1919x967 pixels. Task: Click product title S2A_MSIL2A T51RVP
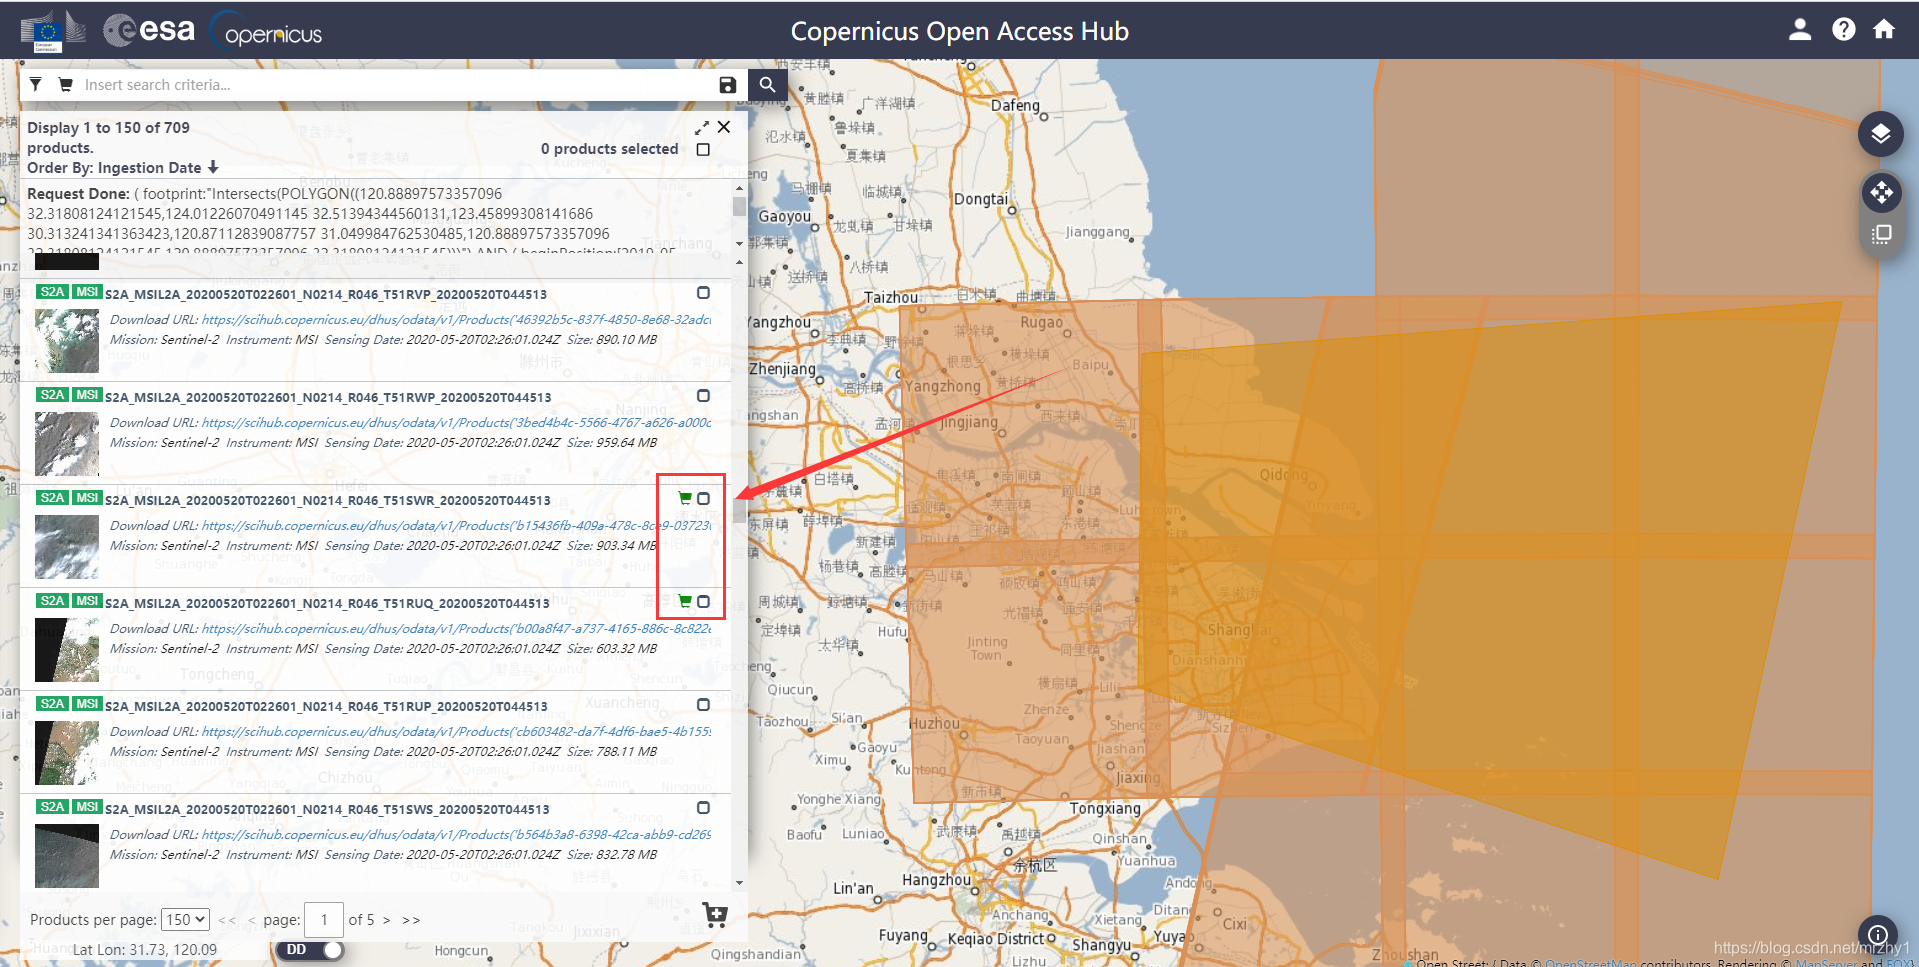point(326,295)
